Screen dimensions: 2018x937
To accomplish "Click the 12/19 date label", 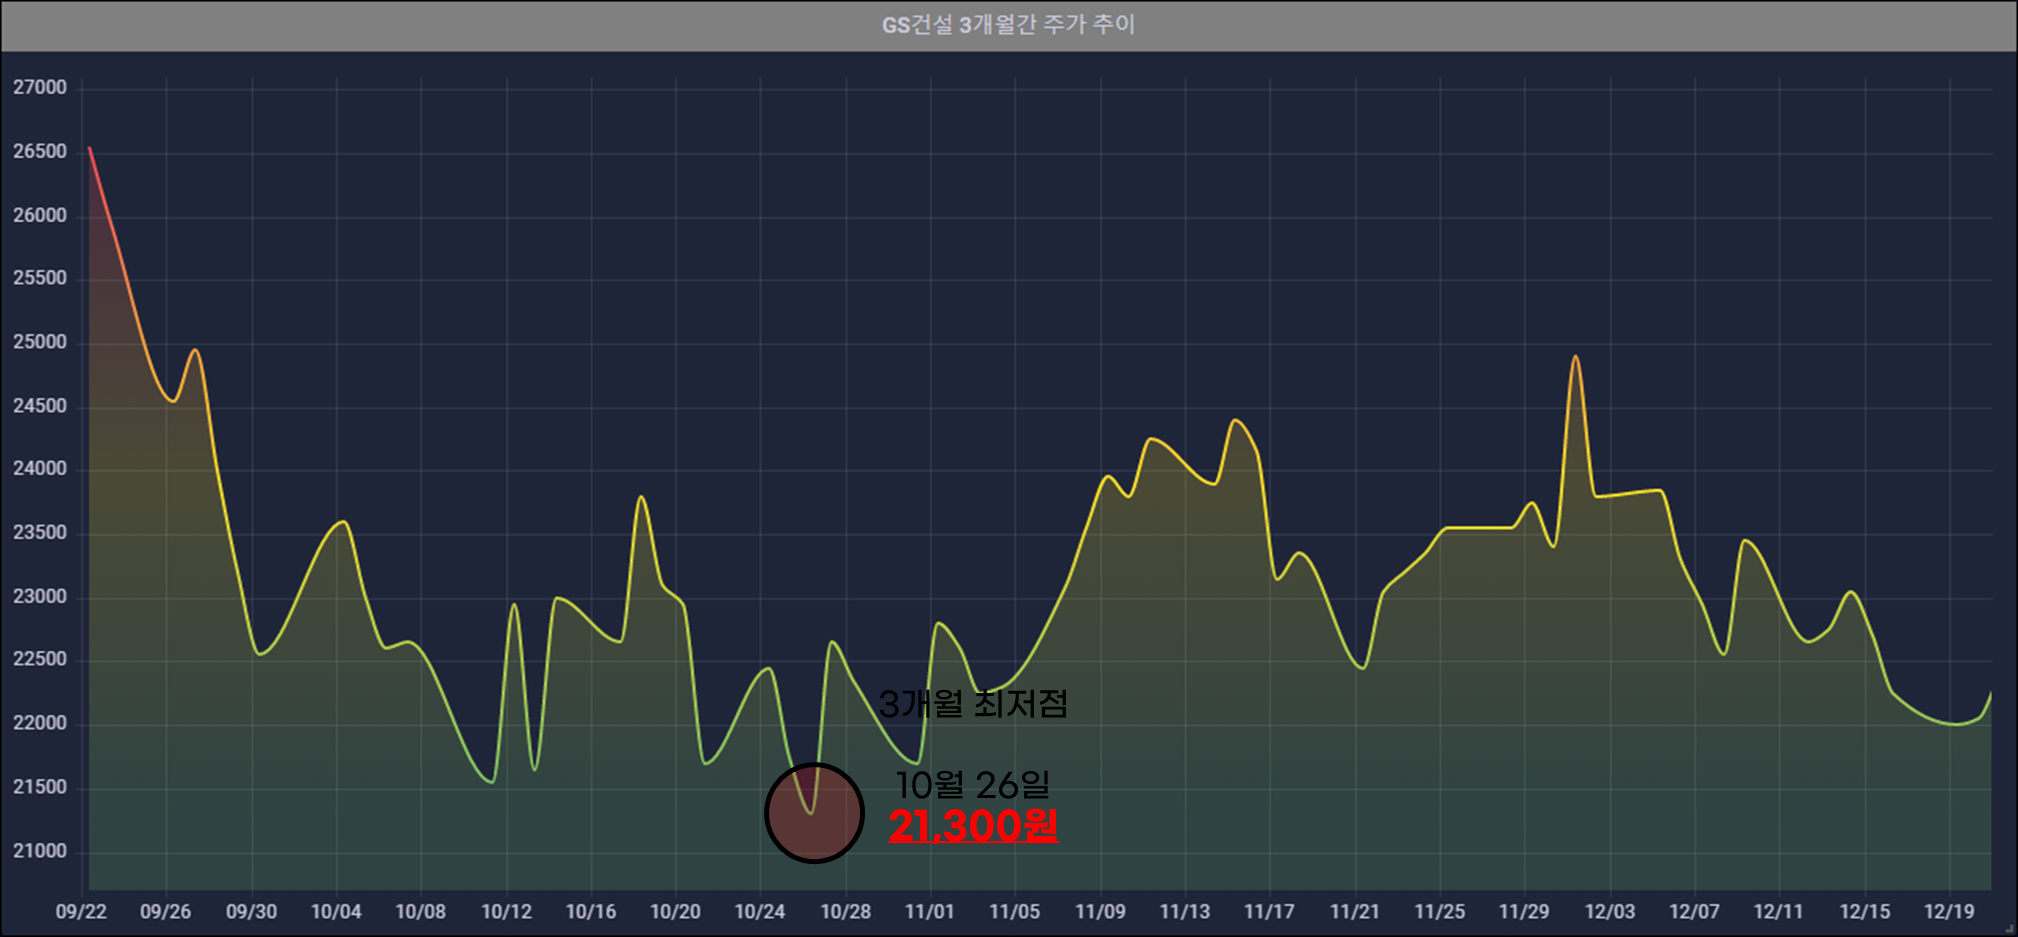I will (x=1950, y=912).
